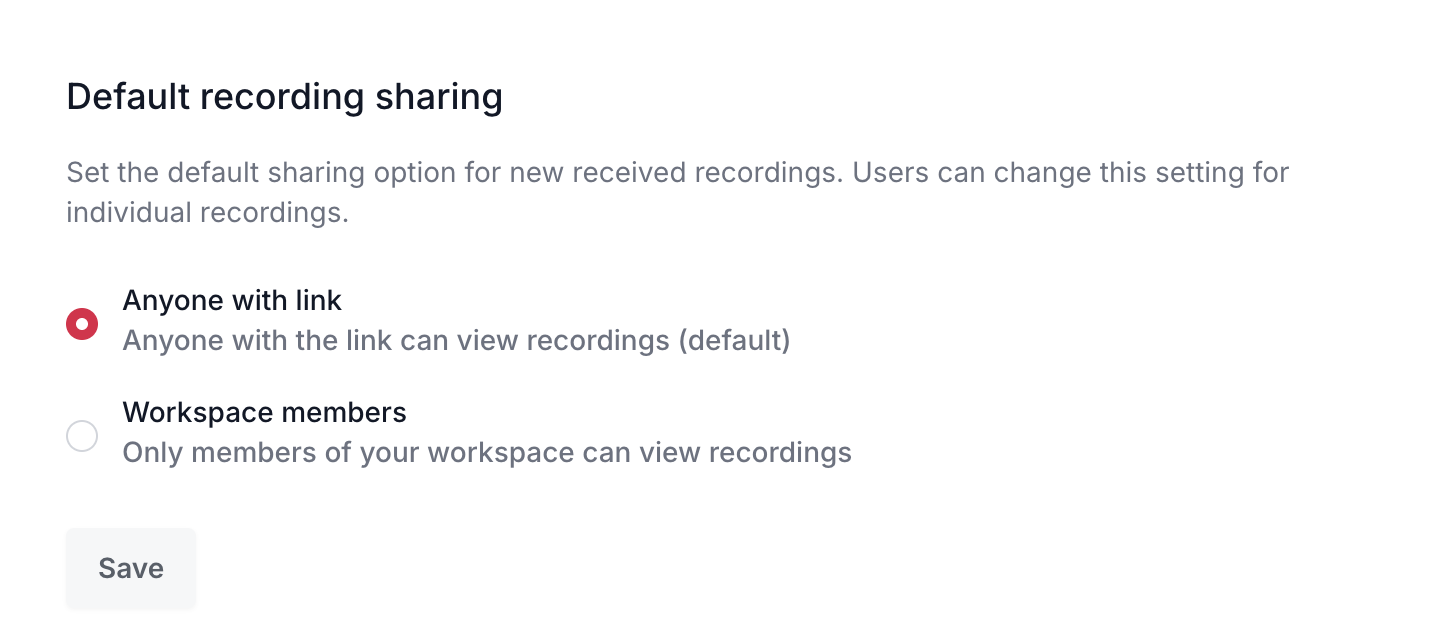Click the empty unselected radio circle
The height and width of the screenshot is (640, 1430).
pos(82,436)
